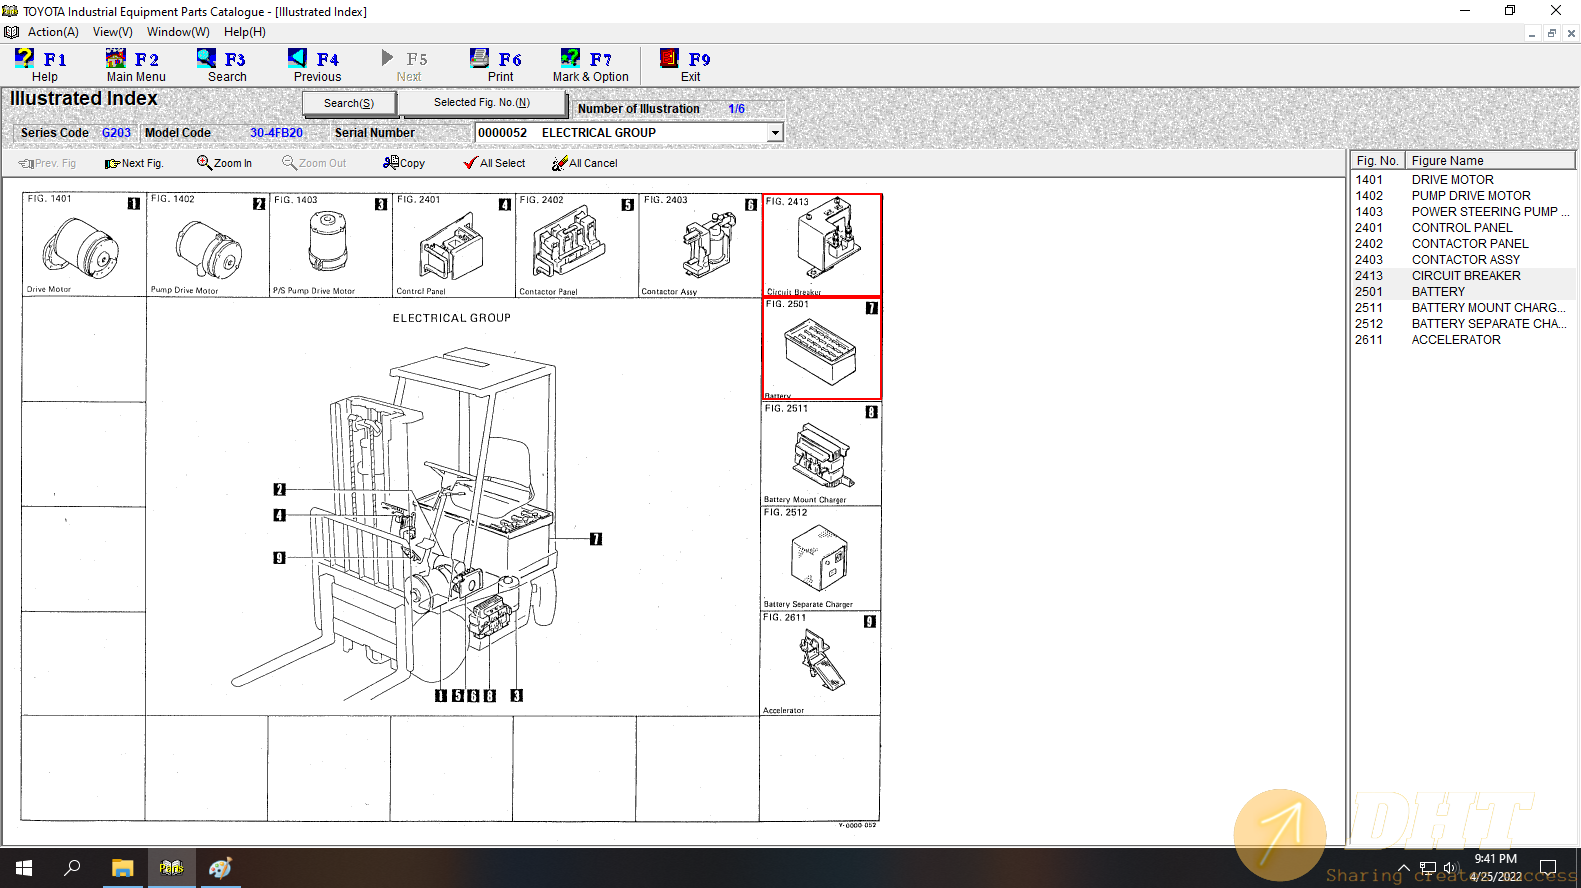
Task: Open the volume control in tray
Action: click(x=1450, y=868)
